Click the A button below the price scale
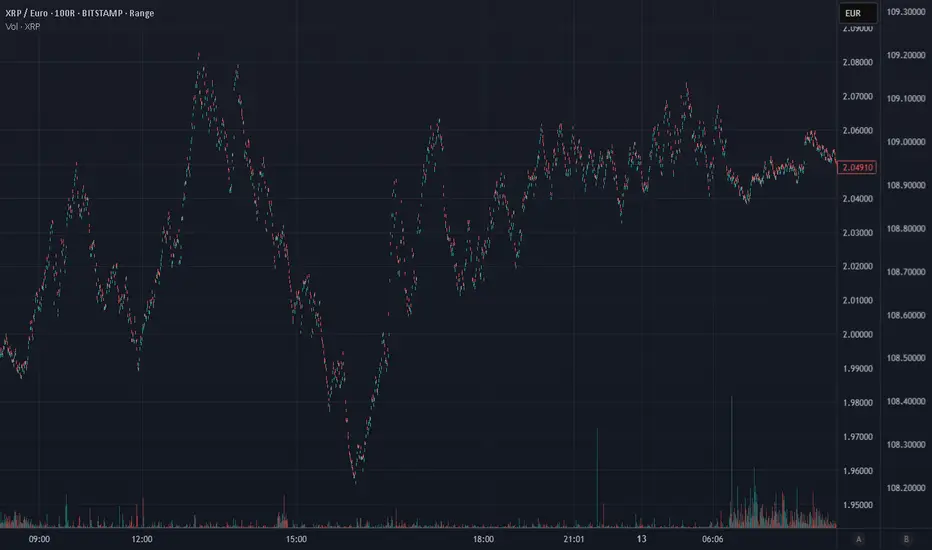Image resolution: width=932 pixels, height=550 pixels. [x=858, y=539]
